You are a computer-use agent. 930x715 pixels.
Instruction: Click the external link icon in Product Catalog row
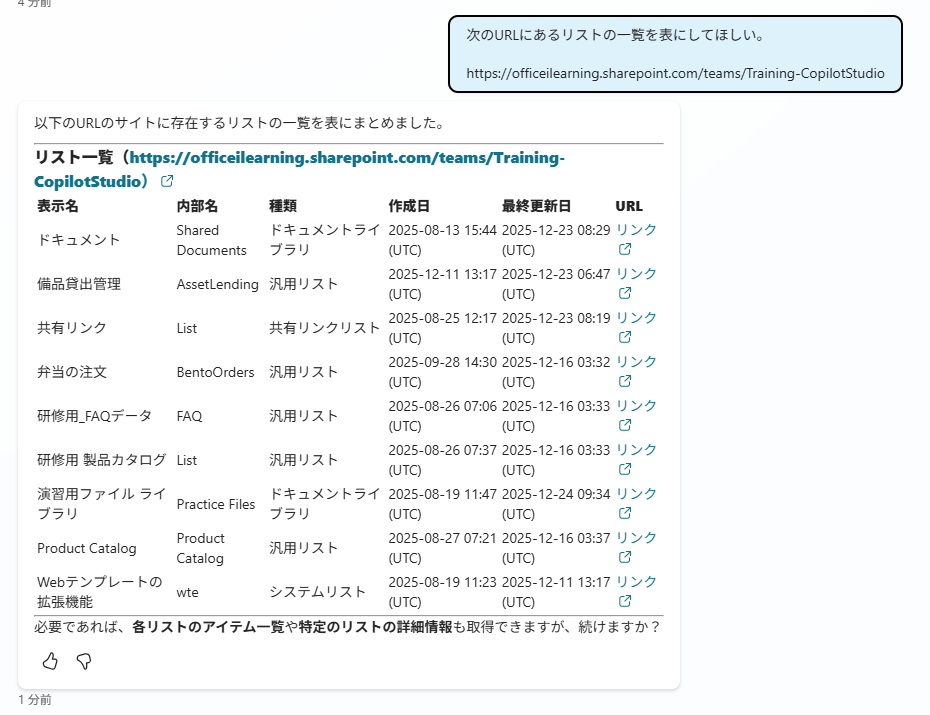625,558
